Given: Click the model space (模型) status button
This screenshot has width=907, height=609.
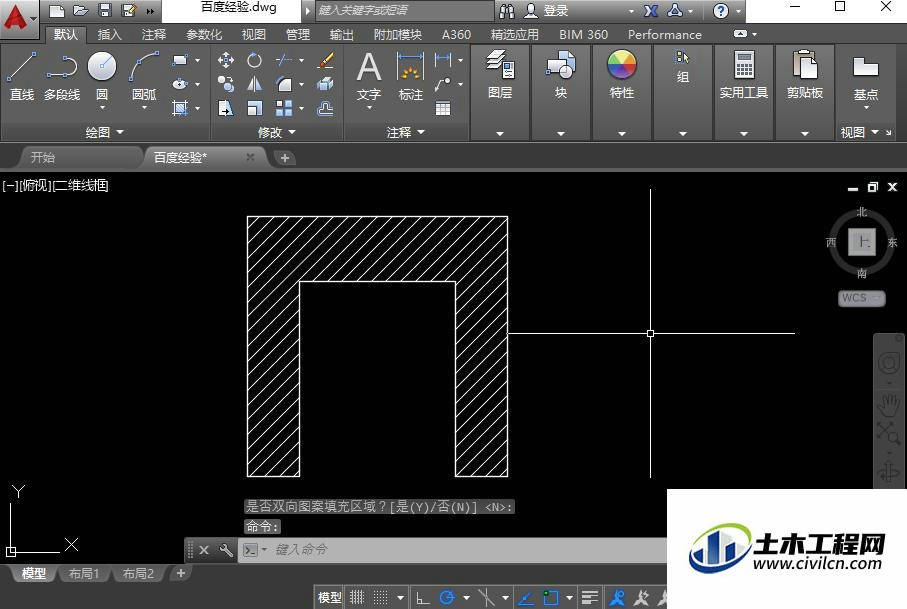Looking at the screenshot, I should click(x=330, y=597).
